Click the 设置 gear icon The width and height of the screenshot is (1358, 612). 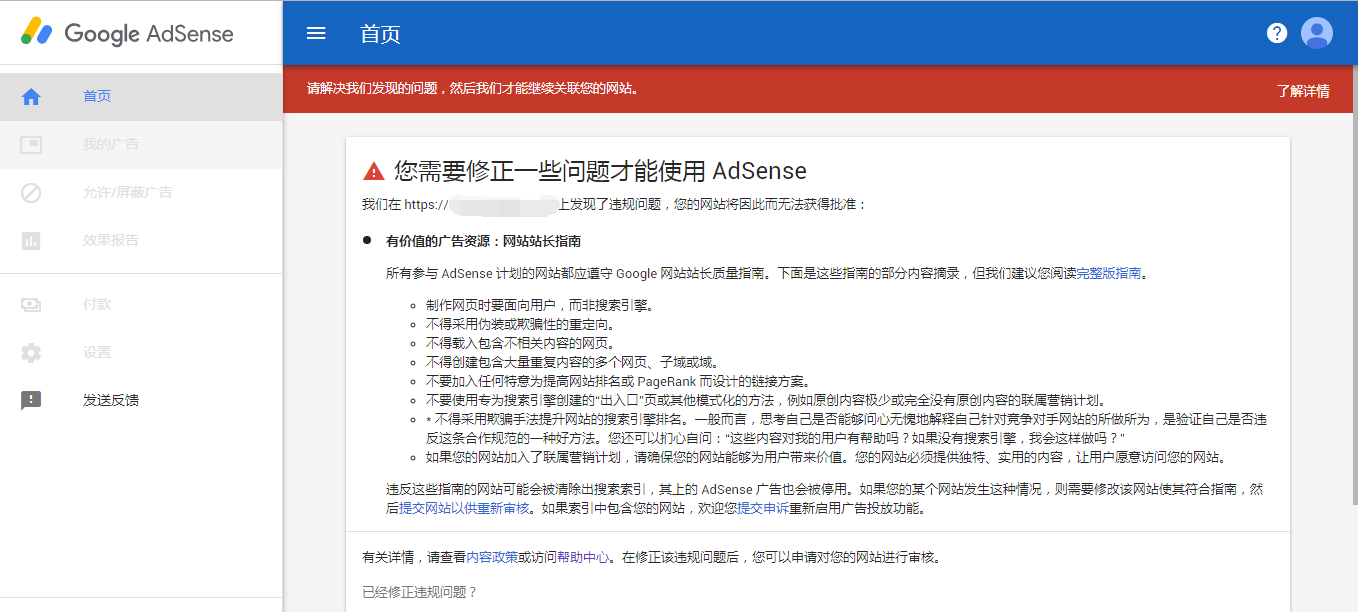coord(31,352)
